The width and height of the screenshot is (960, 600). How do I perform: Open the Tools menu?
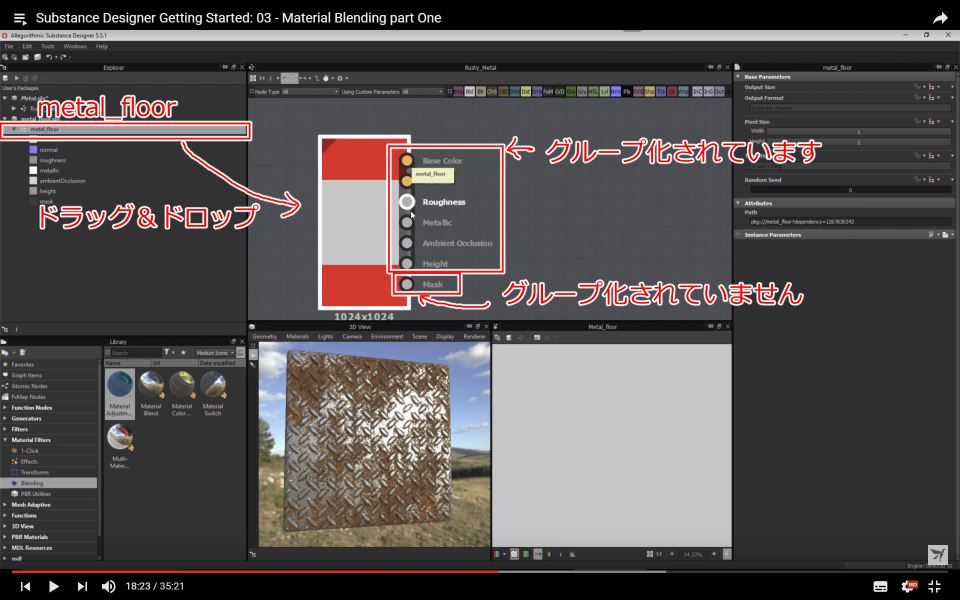(47, 47)
